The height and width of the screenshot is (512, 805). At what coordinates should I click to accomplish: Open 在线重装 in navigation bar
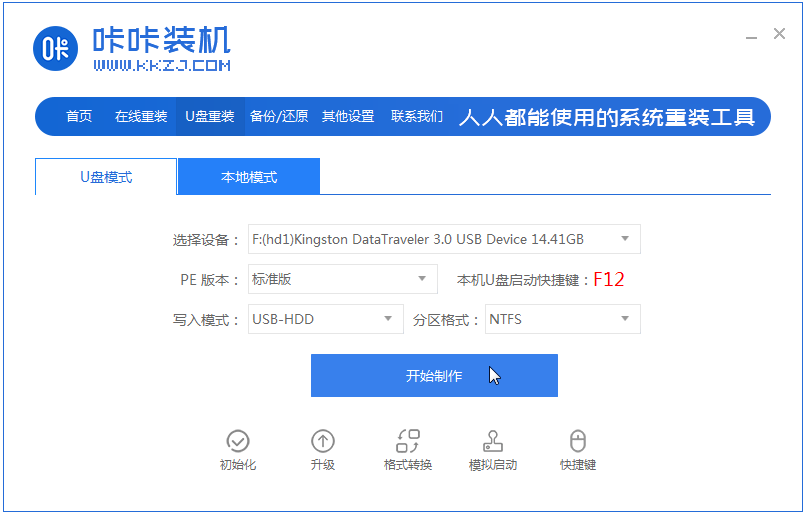pyautogui.click(x=141, y=116)
